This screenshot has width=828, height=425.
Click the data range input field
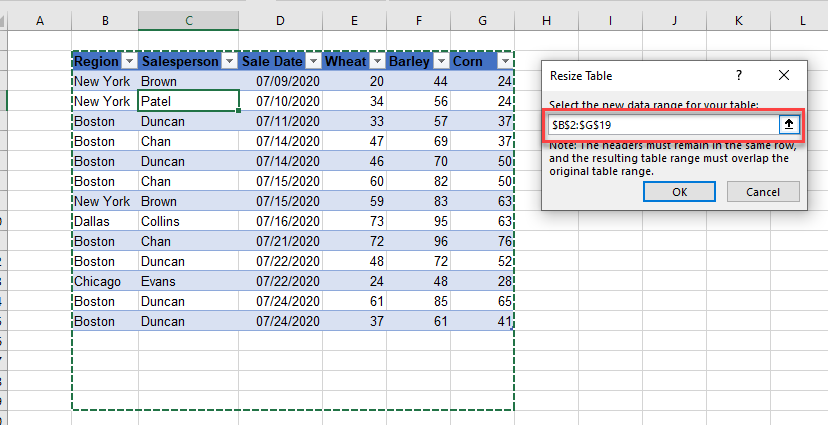point(663,125)
